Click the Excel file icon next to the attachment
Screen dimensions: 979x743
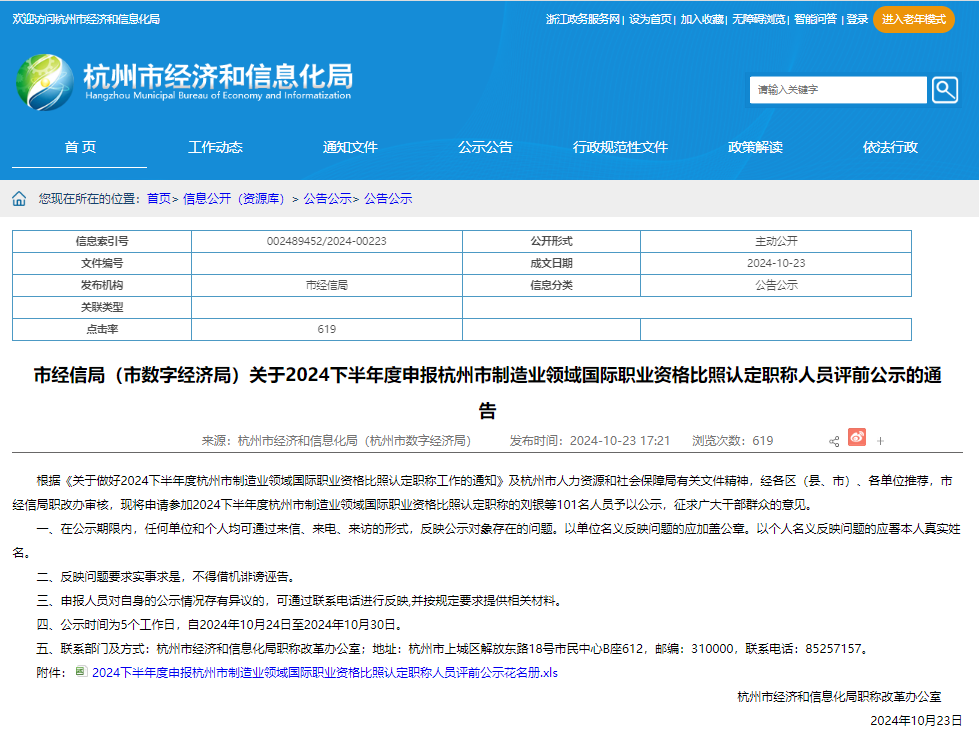click(x=83, y=673)
